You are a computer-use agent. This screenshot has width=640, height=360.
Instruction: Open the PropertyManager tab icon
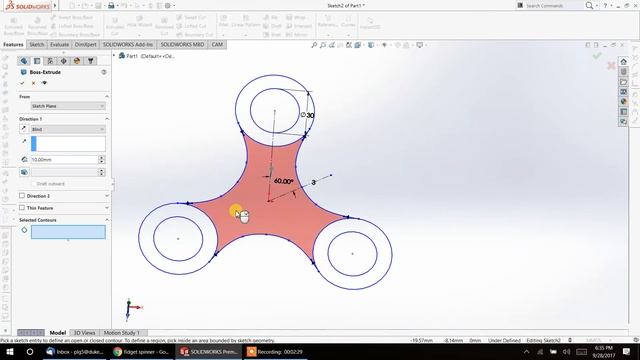37,61
